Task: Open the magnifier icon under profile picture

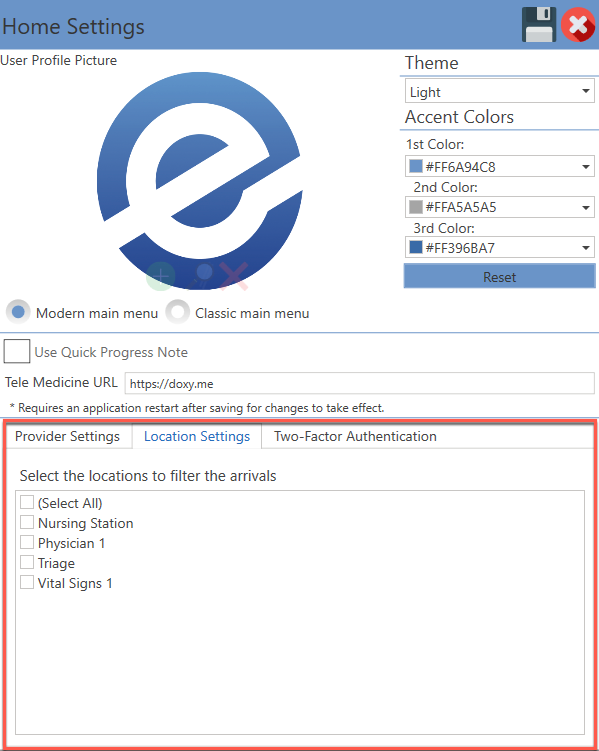Action: [202, 276]
